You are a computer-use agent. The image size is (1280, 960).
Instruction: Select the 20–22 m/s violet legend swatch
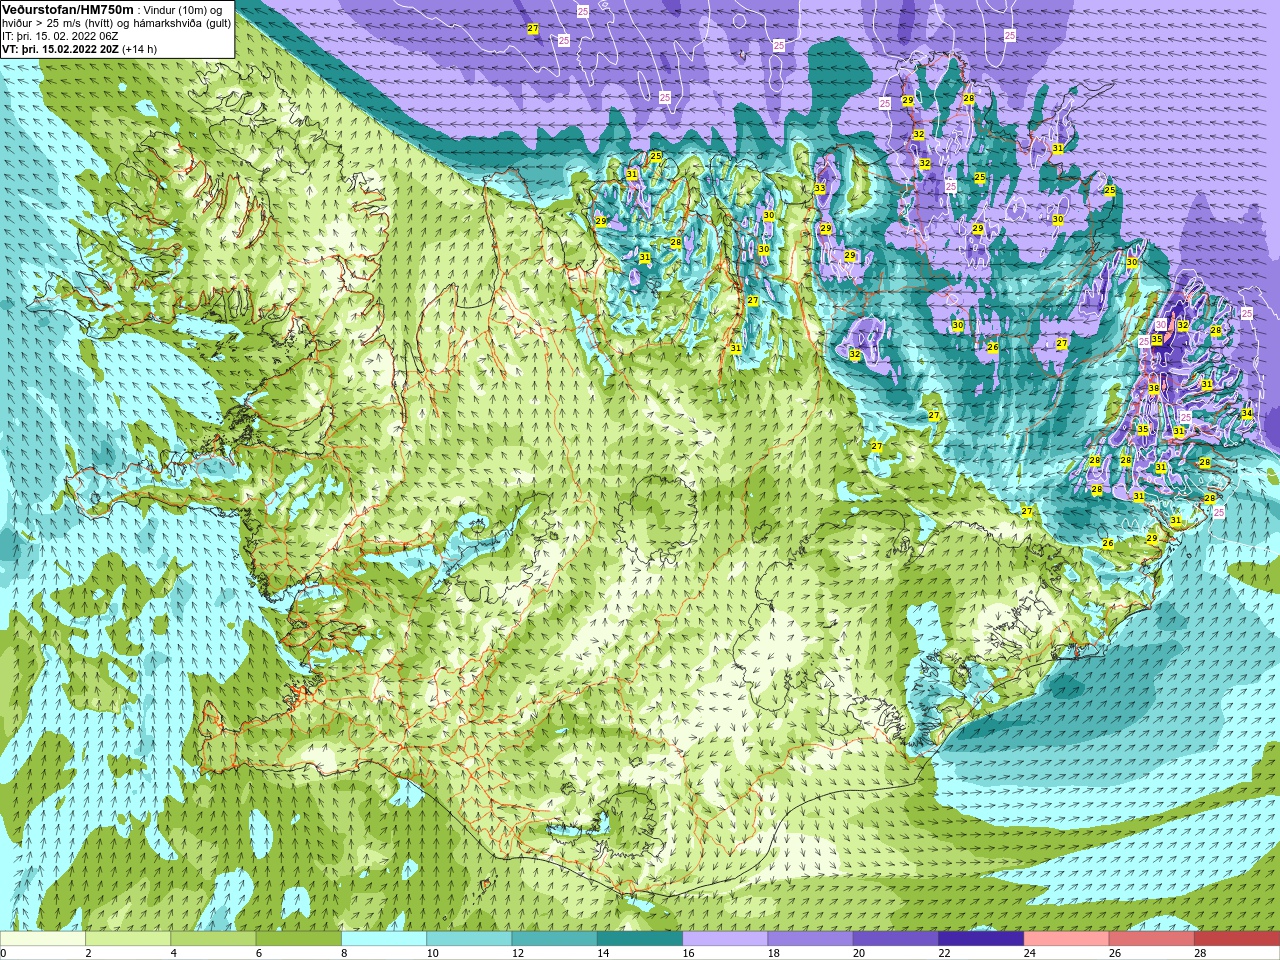click(896, 939)
